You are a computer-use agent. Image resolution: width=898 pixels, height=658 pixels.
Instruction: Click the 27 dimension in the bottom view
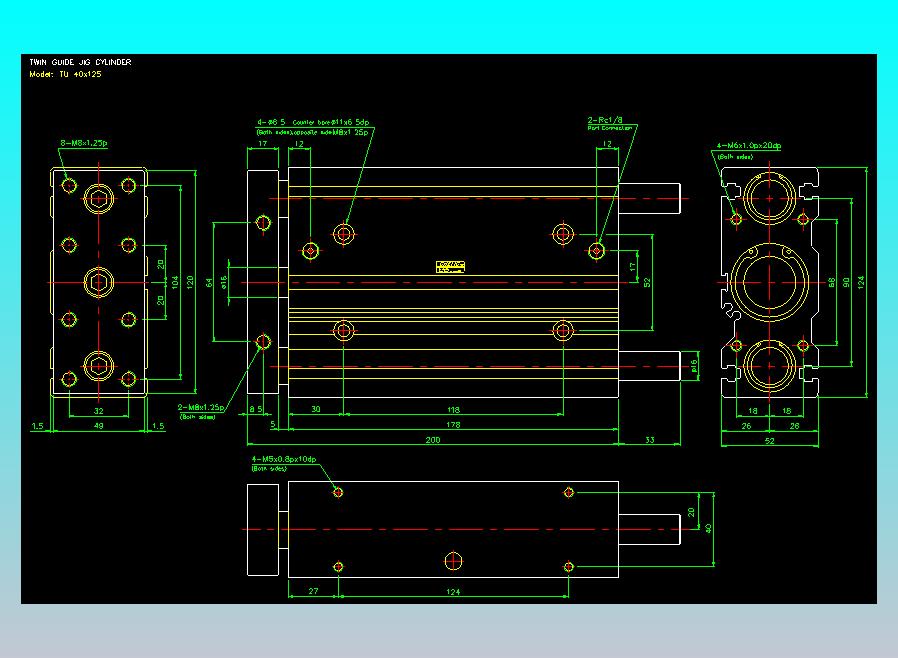point(313,591)
